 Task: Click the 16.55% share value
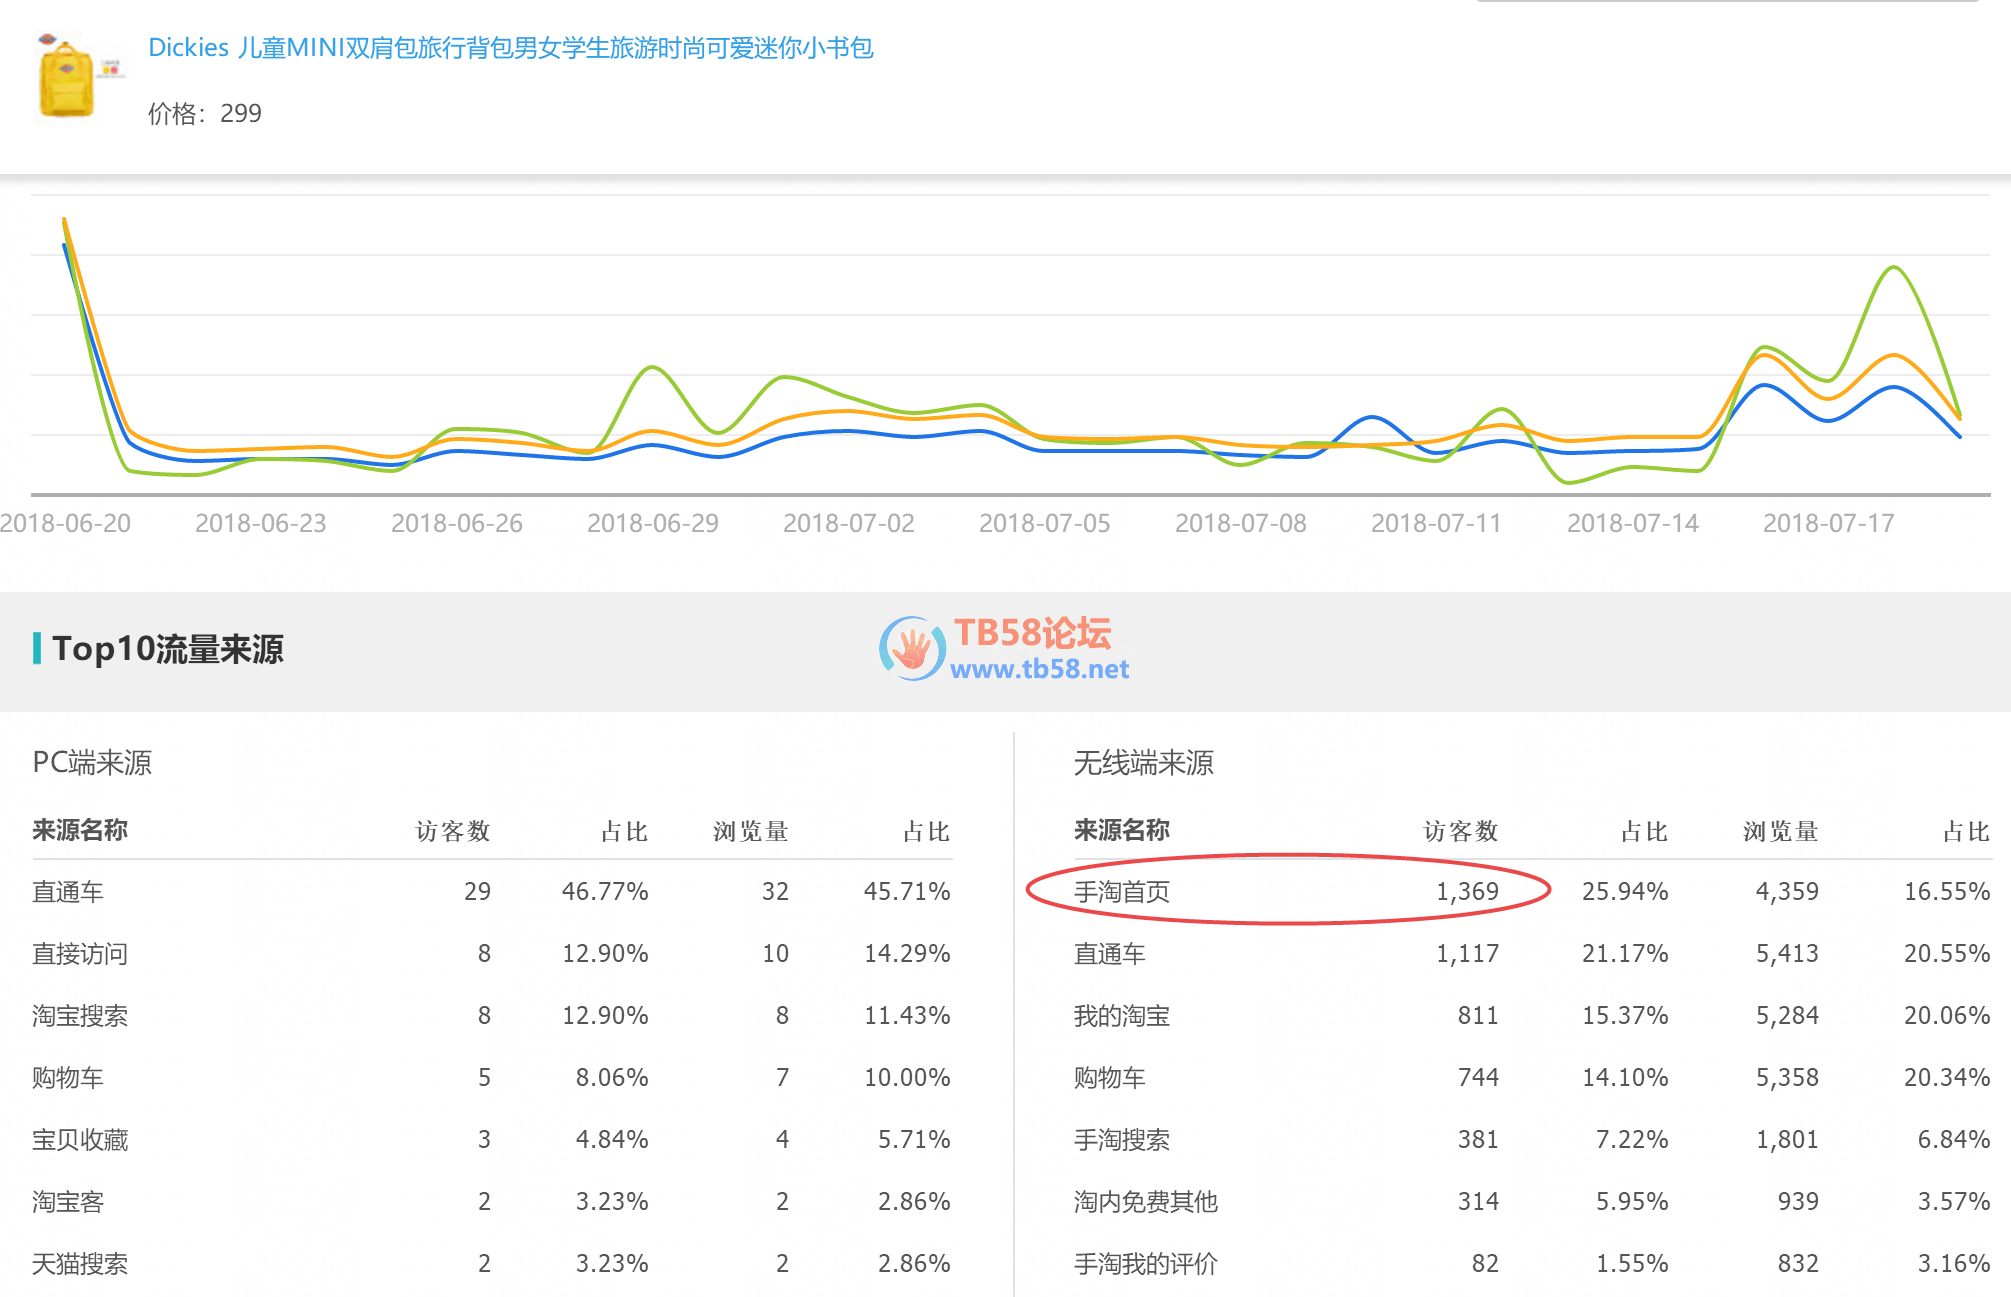click(1947, 891)
